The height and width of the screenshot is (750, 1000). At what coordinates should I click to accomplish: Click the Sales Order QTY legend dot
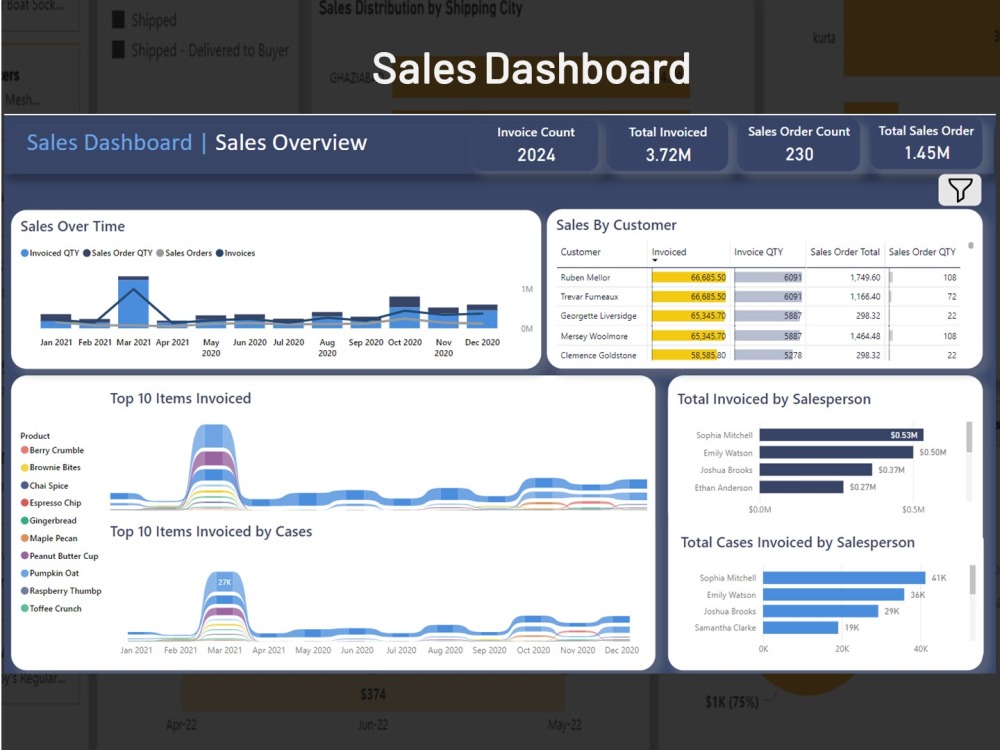coord(90,253)
